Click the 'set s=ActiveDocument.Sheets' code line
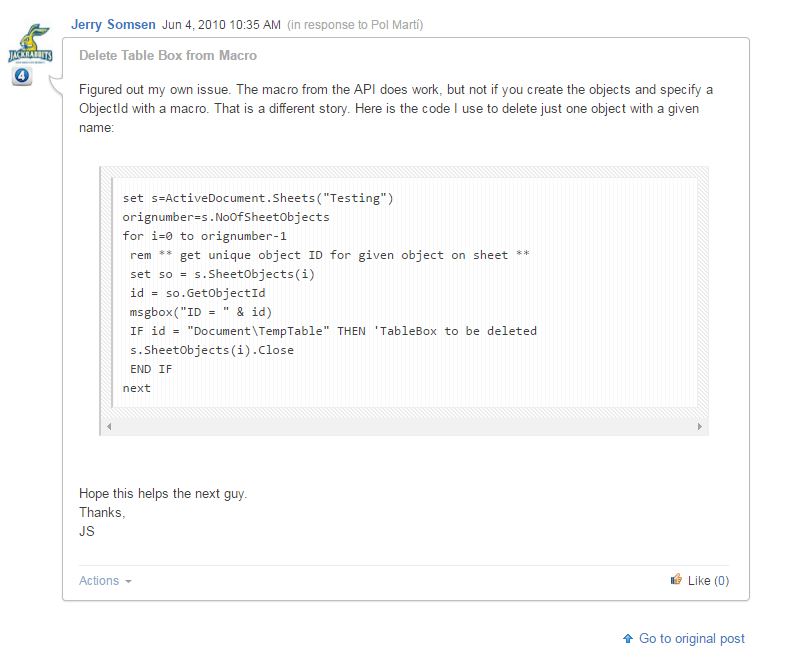The width and height of the screenshot is (799, 661). click(x=258, y=198)
